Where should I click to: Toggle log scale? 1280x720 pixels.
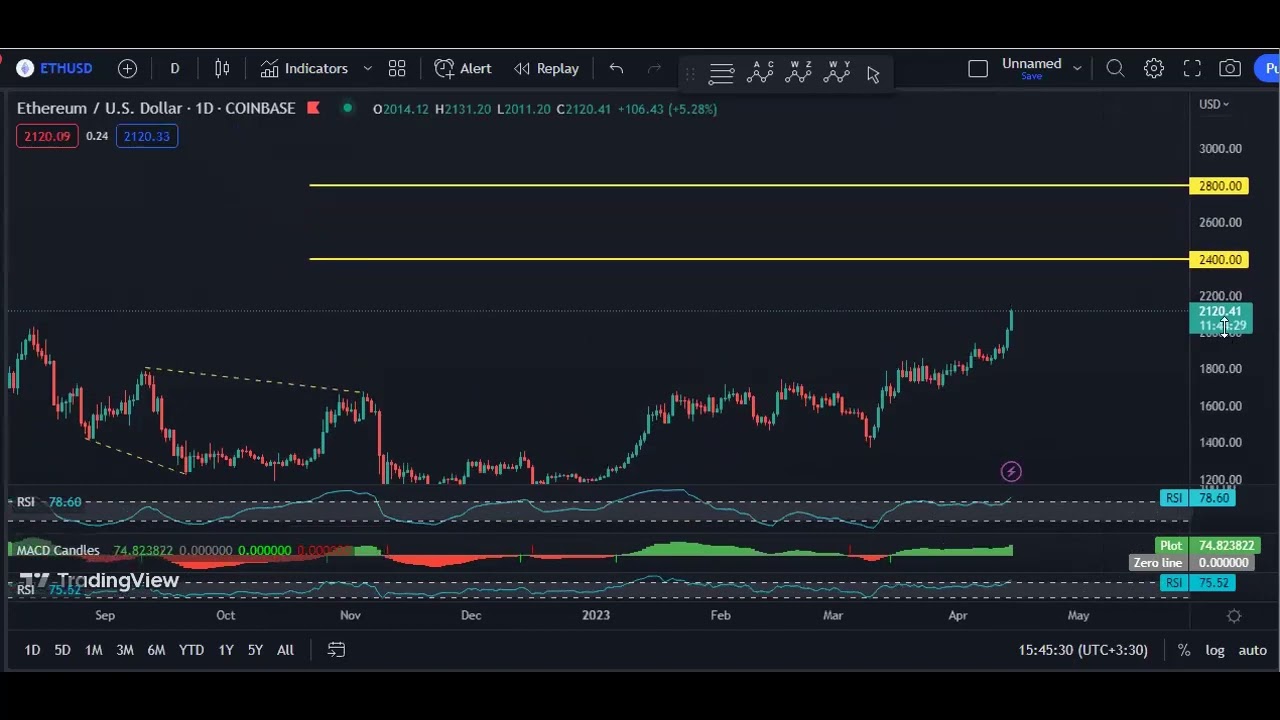point(1215,650)
